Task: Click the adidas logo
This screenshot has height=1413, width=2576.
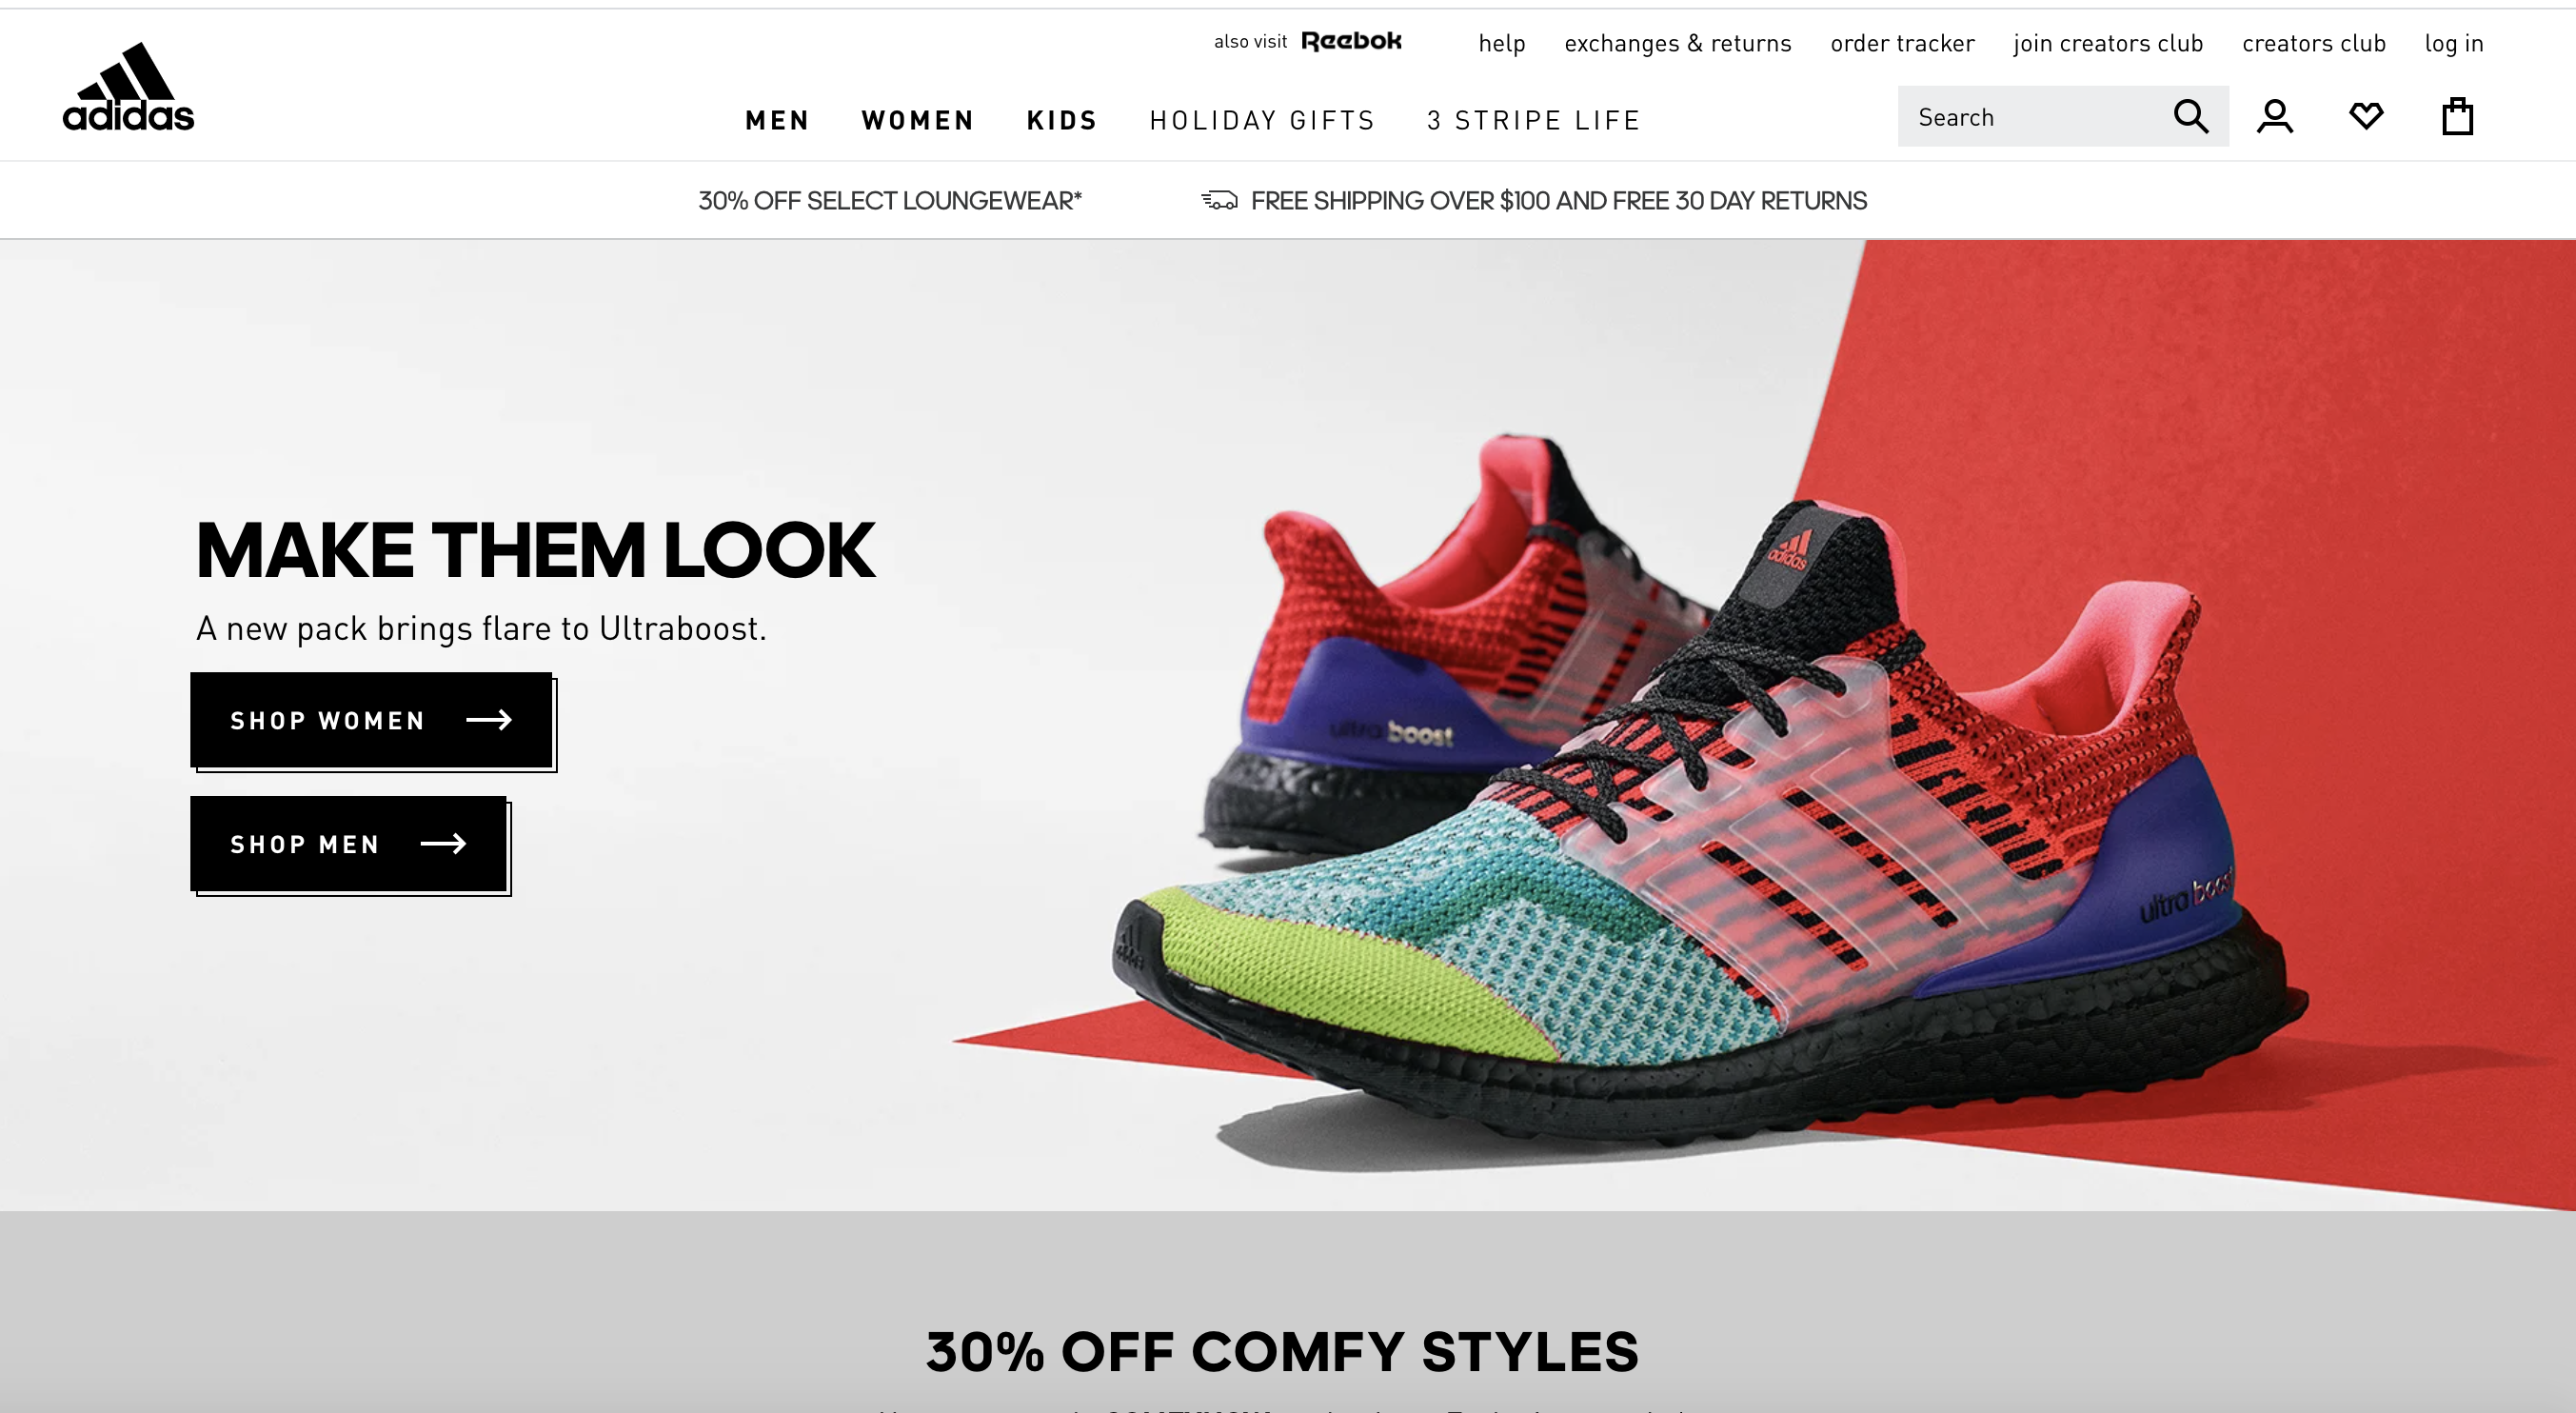Action: (128, 87)
